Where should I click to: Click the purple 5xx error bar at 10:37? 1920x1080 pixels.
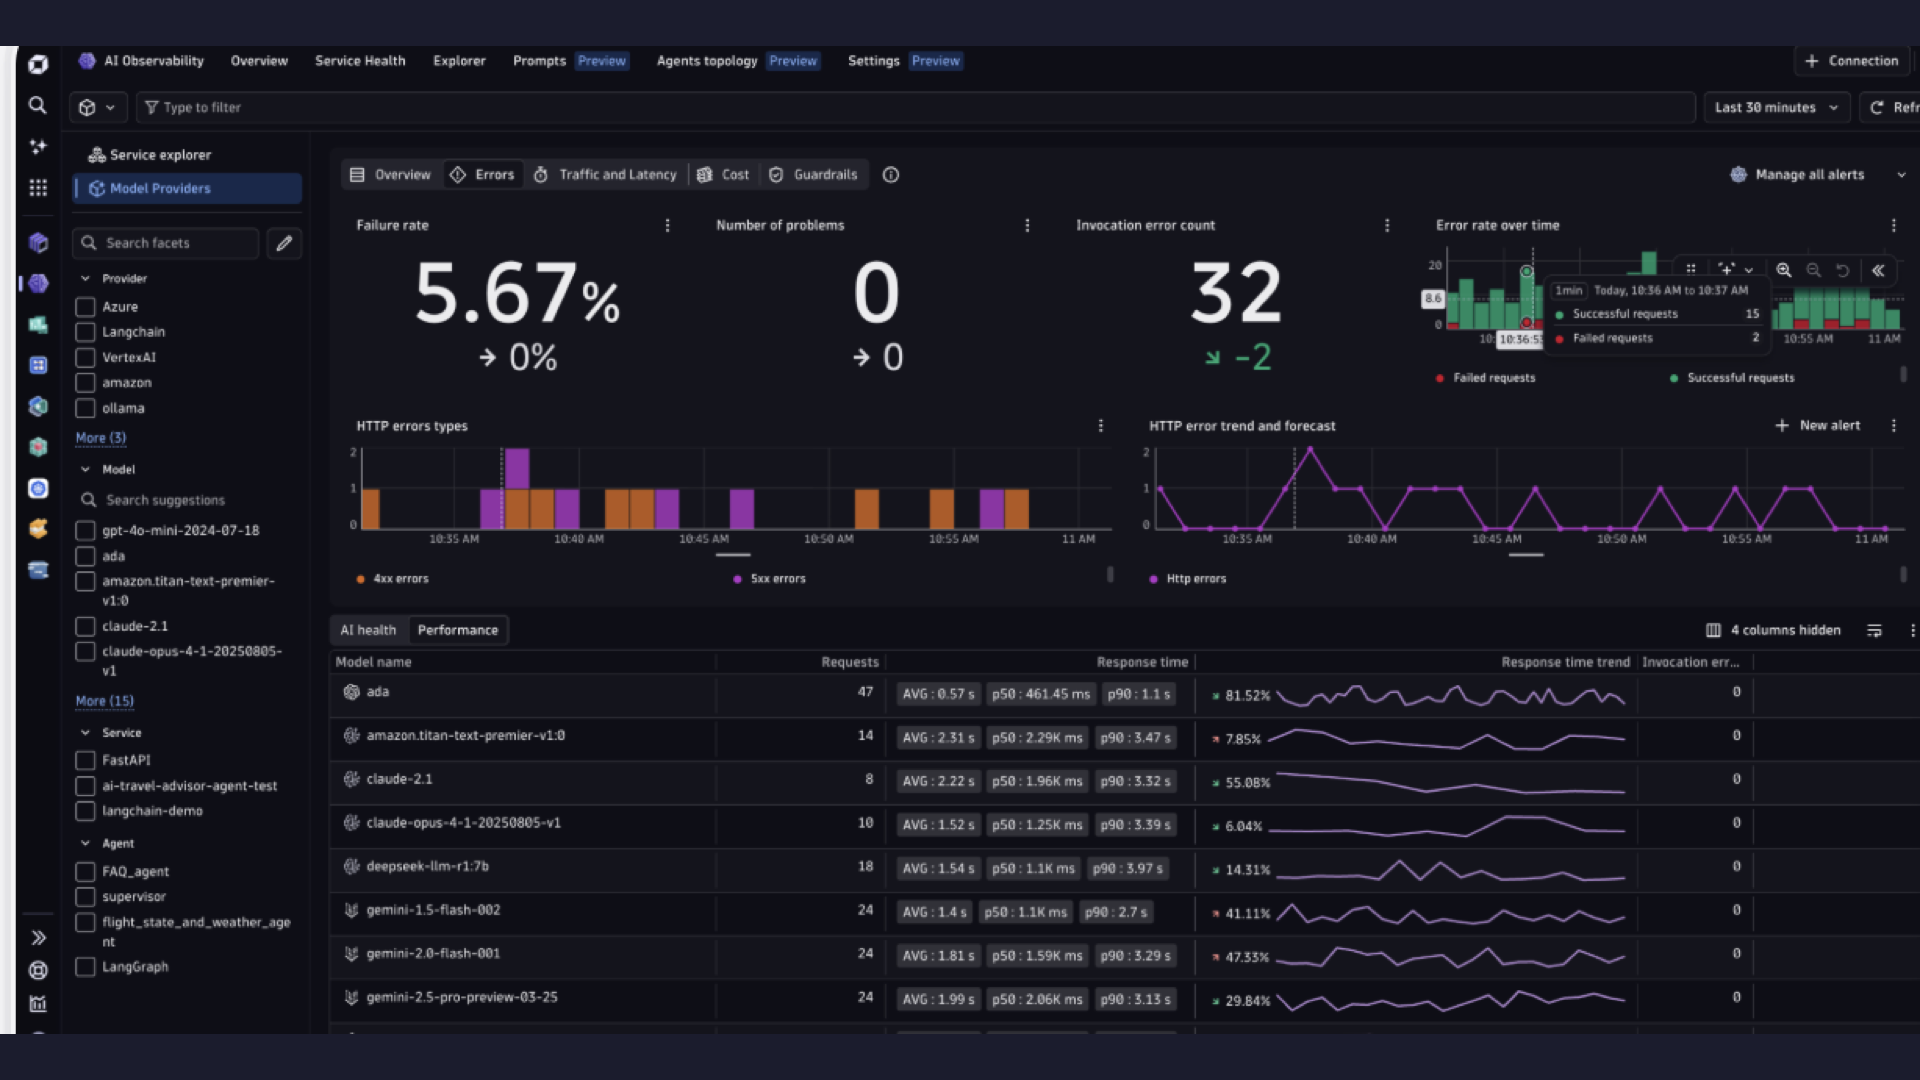click(517, 469)
